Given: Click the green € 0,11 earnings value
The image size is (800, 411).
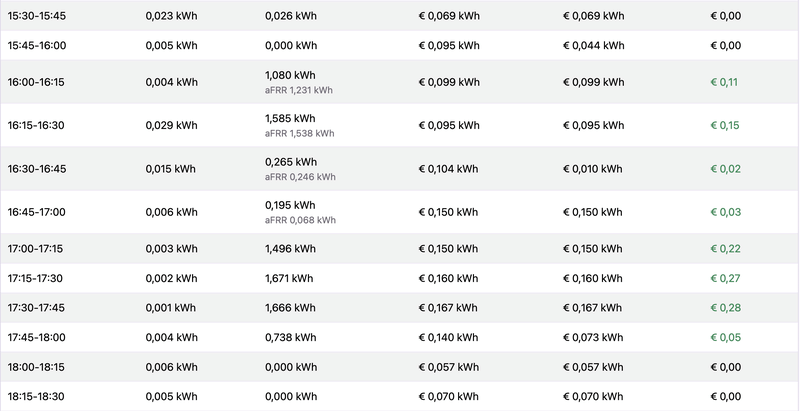Looking at the screenshot, I should click(x=724, y=82).
